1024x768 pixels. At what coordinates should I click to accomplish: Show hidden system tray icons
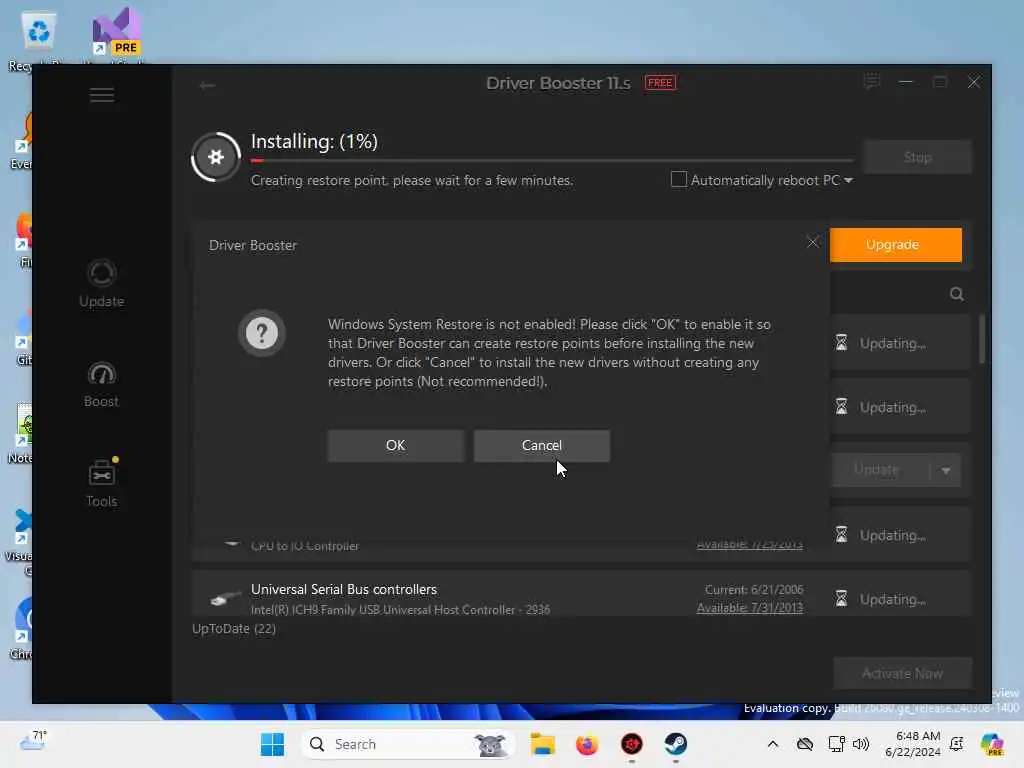point(773,744)
